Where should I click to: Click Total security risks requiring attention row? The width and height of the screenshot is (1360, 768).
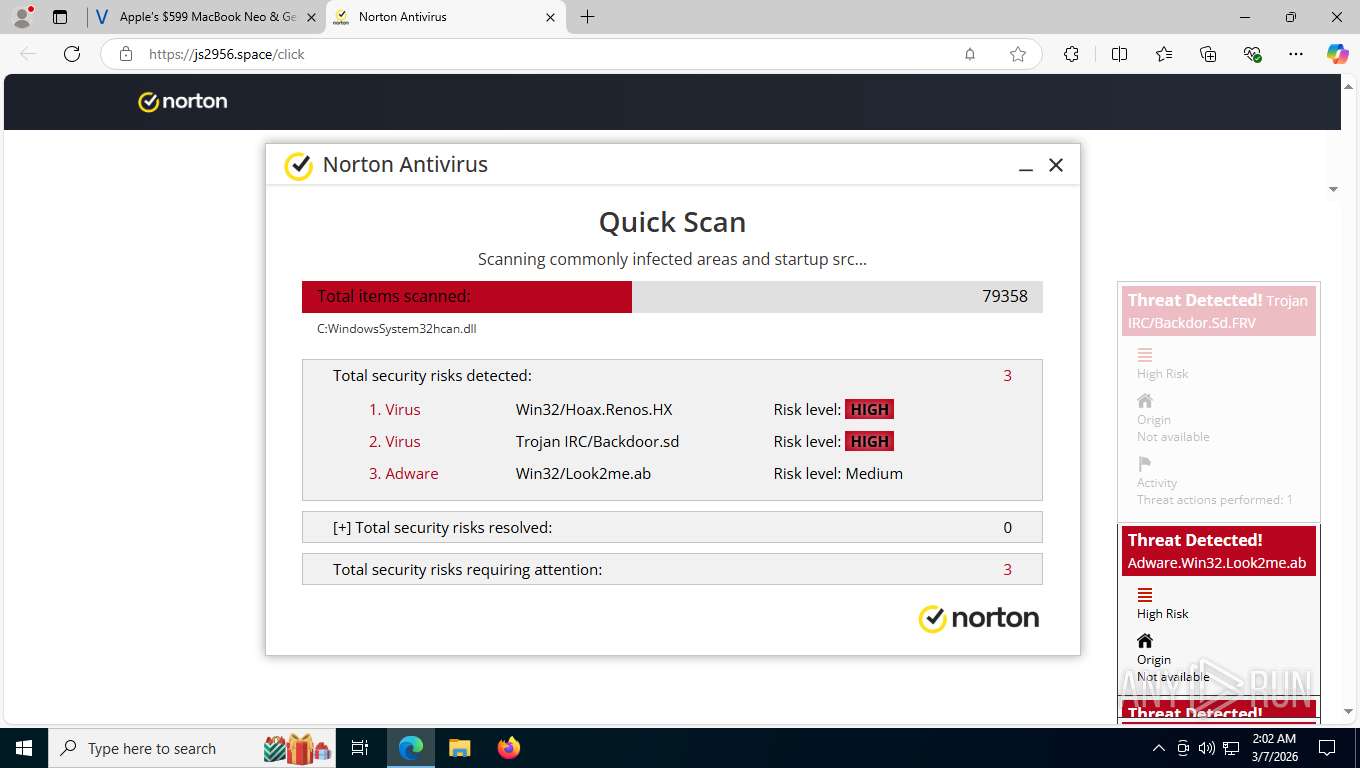pyautogui.click(x=672, y=569)
